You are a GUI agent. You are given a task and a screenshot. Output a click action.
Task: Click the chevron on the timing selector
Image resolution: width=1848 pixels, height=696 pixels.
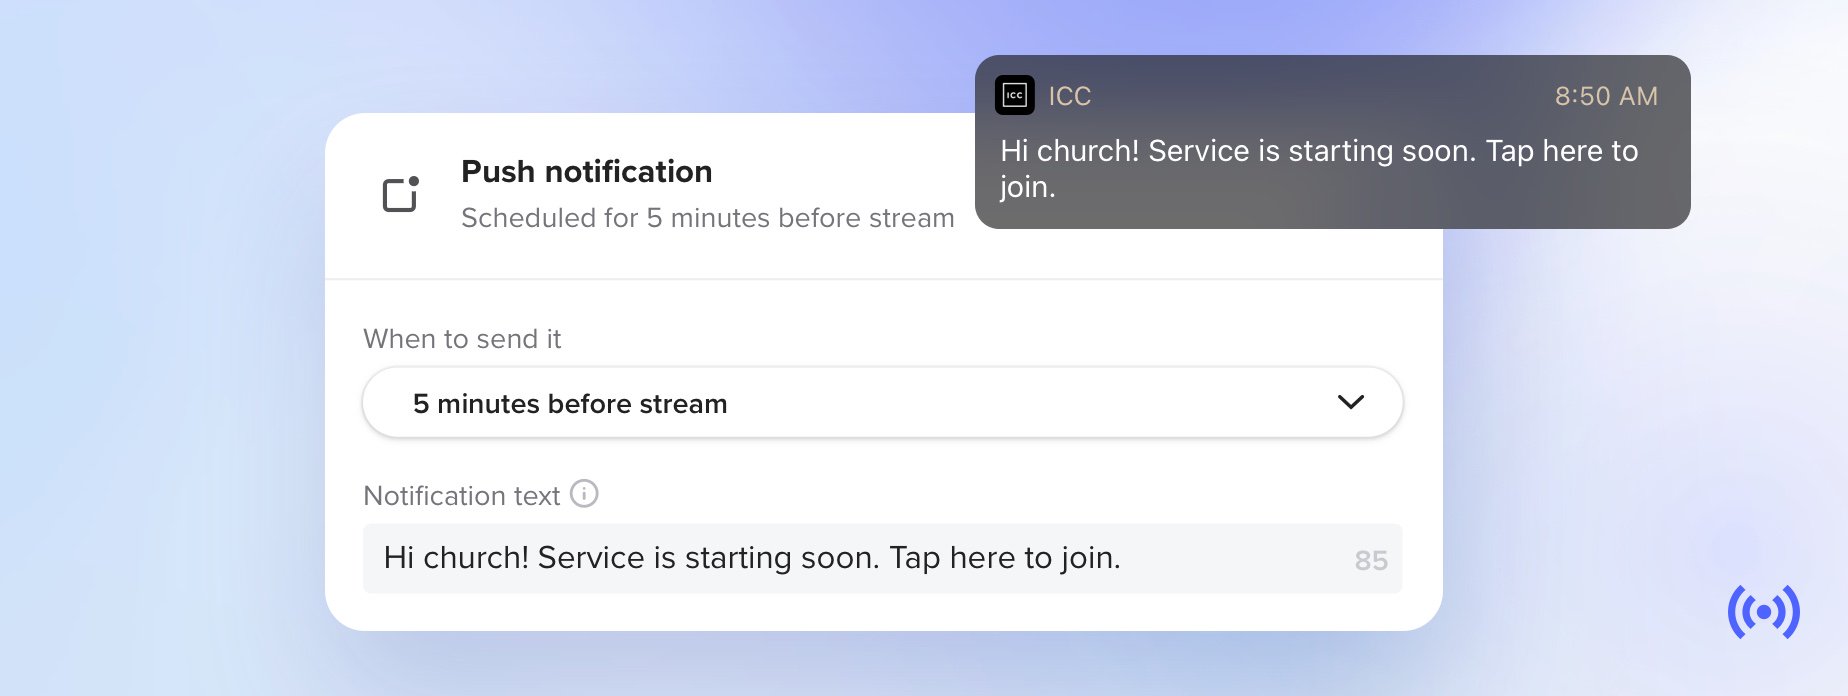coord(1352,402)
